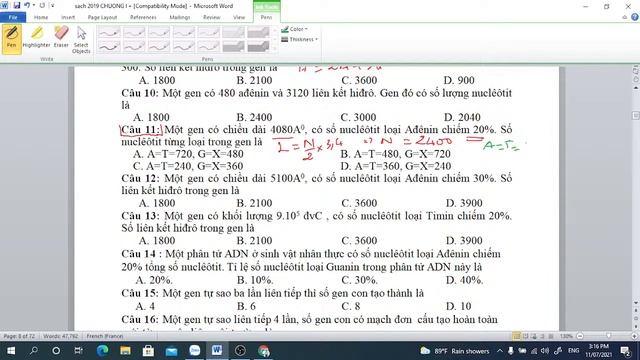Choose the fourth pen style in bottom row
The width and height of the screenshot is (640, 360).
point(184,47)
